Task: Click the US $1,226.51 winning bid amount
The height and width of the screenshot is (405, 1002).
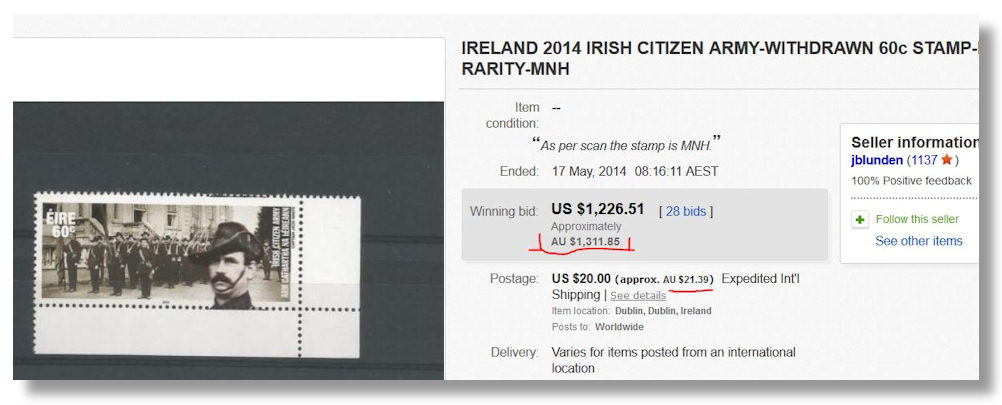Action: [x=599, y=210]
